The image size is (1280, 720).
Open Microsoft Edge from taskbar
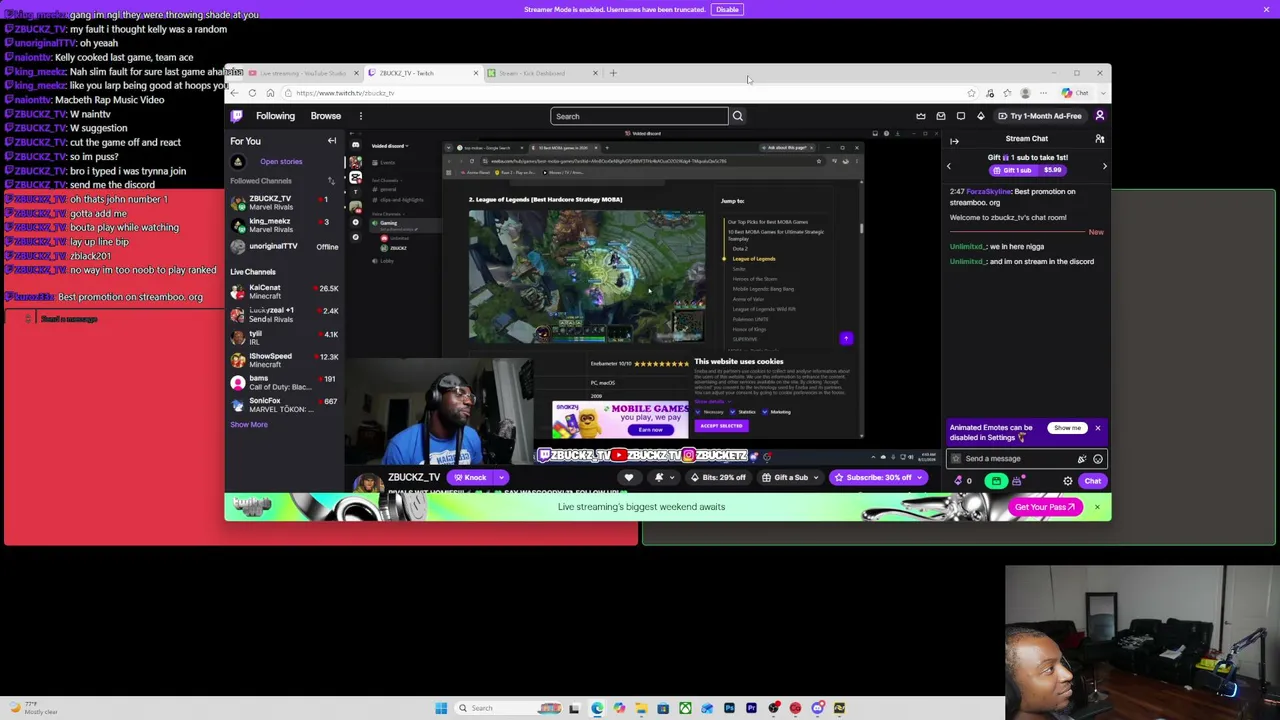point(597,708)
